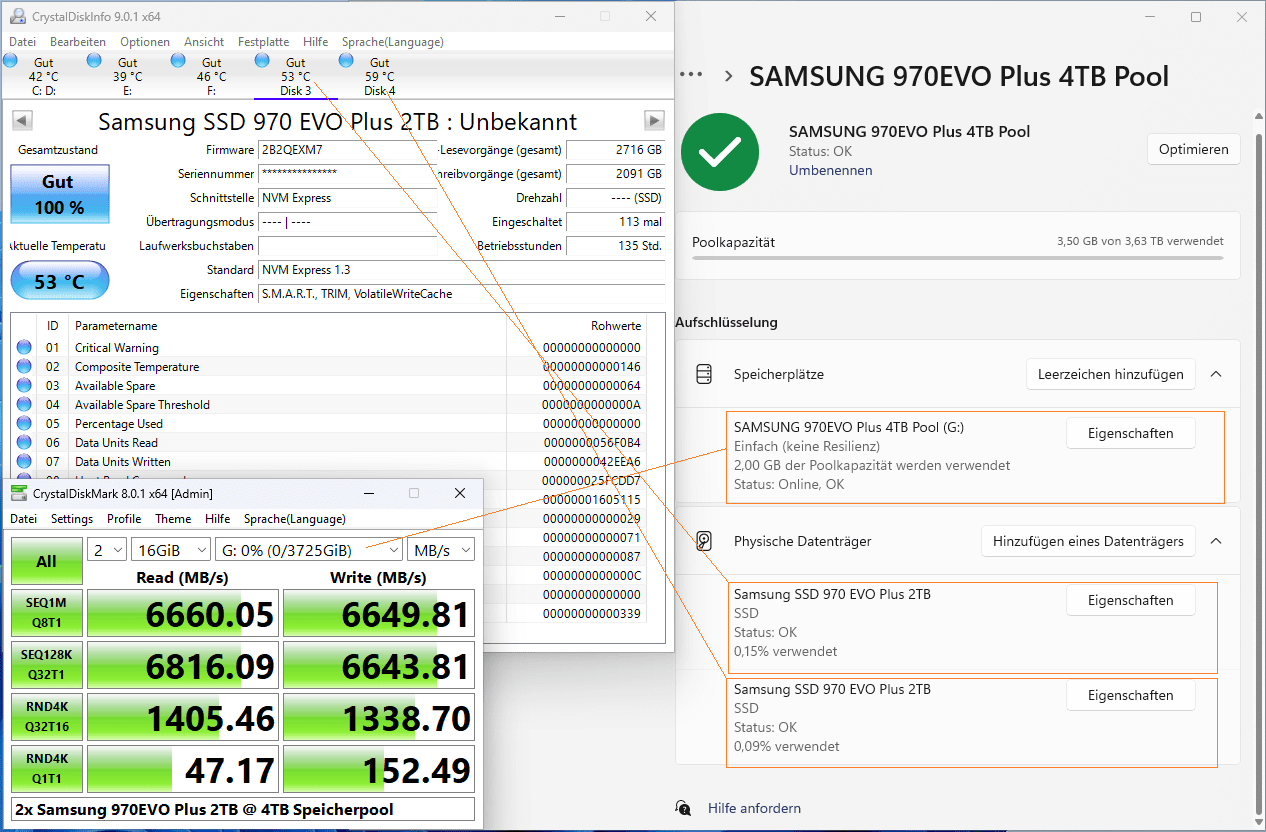Viewport: 1266px width, 832px height.
Task: Go to previous disk with left arrow
Action: click(22, 121)
